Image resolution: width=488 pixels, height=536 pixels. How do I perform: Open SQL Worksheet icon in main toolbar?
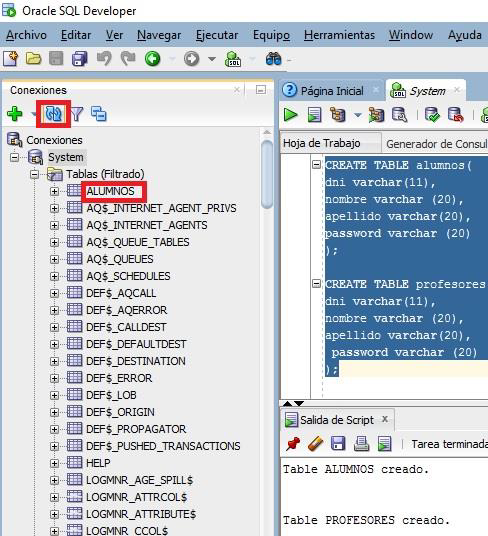click(233, 59)
